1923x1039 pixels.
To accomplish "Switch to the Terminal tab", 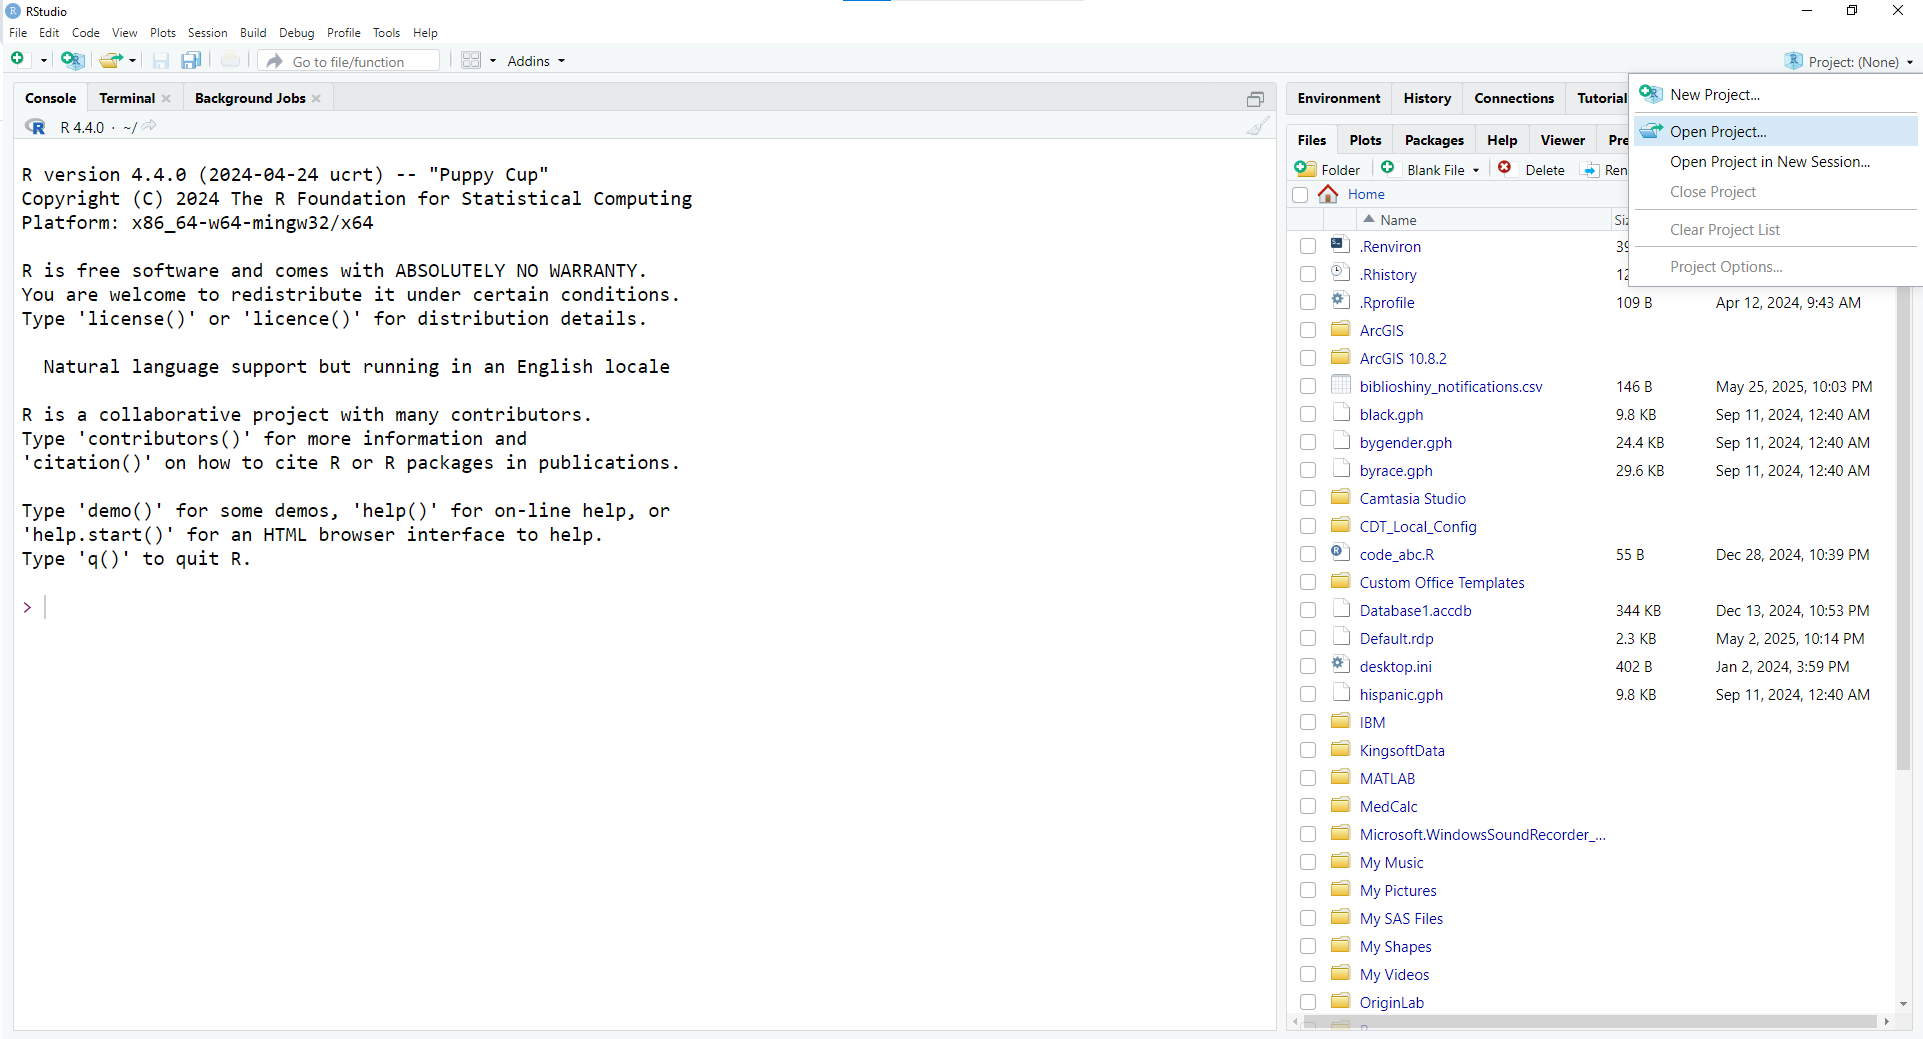I will 127,98.
